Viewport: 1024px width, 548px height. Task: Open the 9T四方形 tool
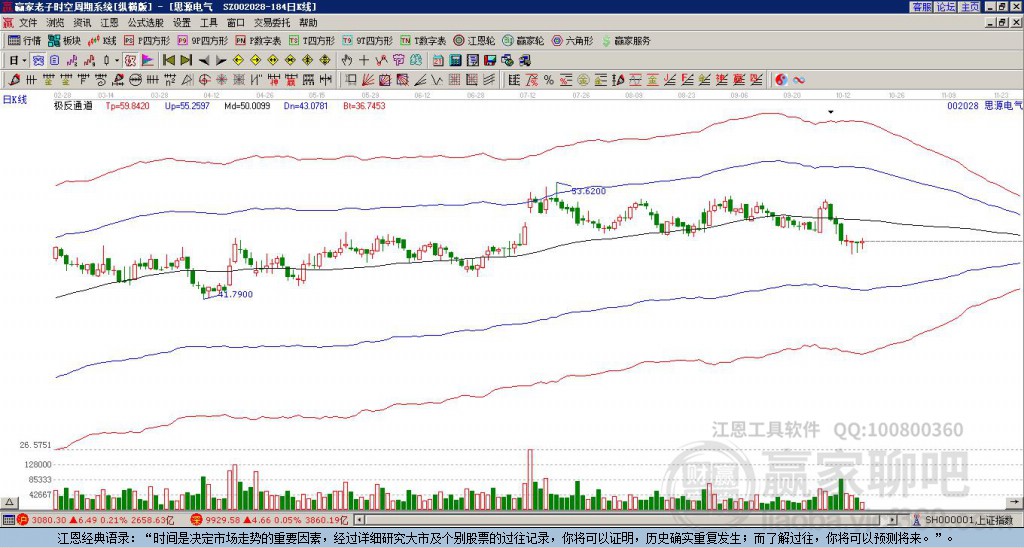tap(368, 40)
